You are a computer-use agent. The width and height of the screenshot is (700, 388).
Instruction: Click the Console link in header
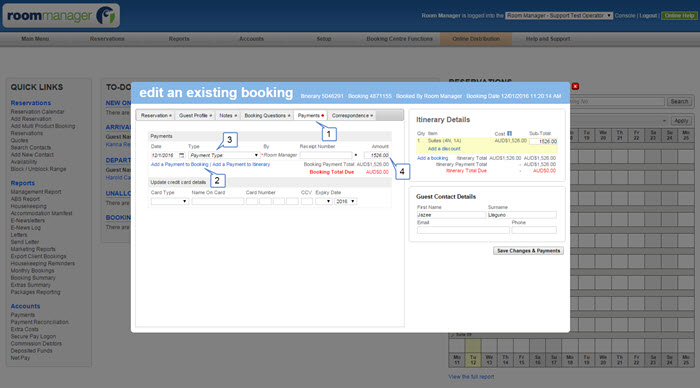coord(625,16)
